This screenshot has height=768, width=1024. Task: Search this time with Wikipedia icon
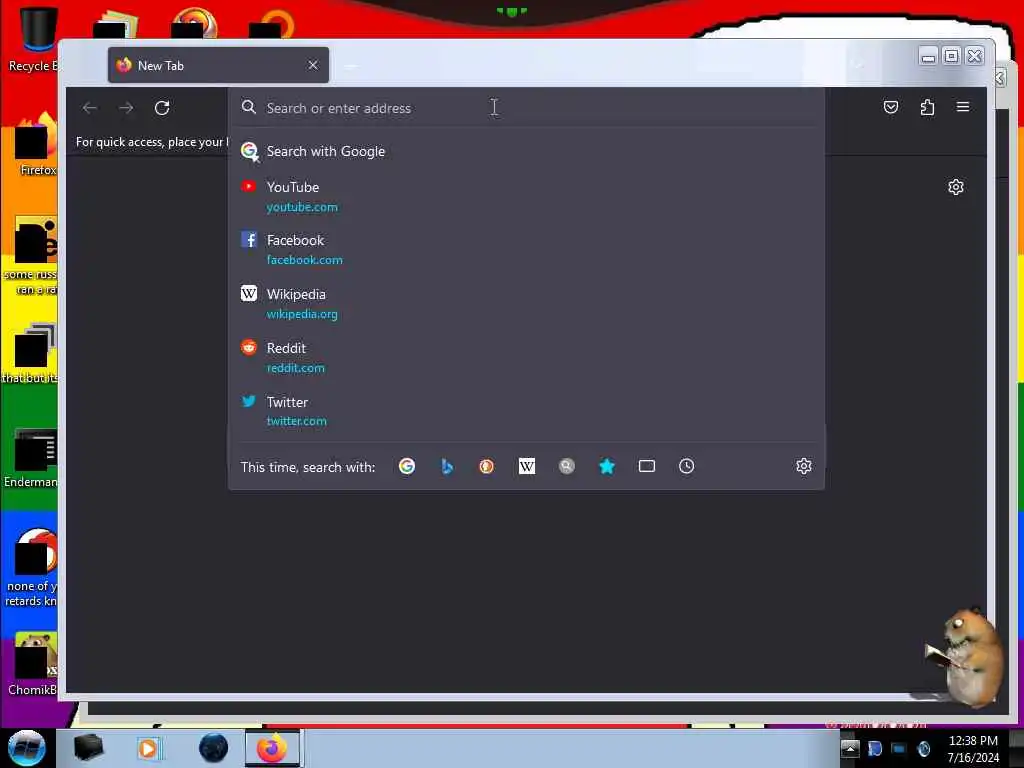[x=527, y=466]
